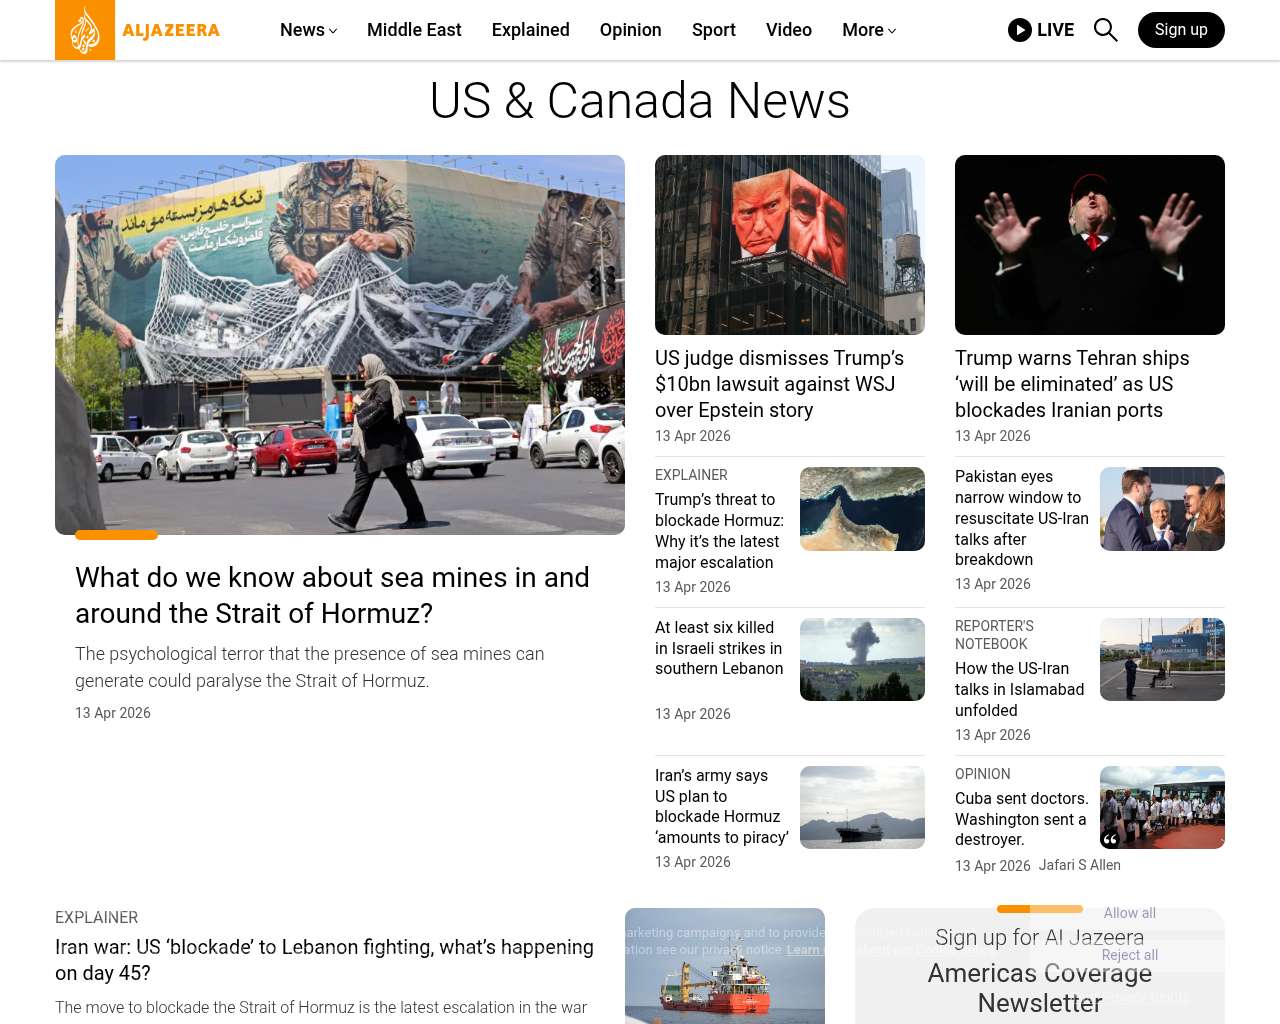Open author Jafari S Allen link
Viewport: 1280px width, 1024px height.
1079,865
